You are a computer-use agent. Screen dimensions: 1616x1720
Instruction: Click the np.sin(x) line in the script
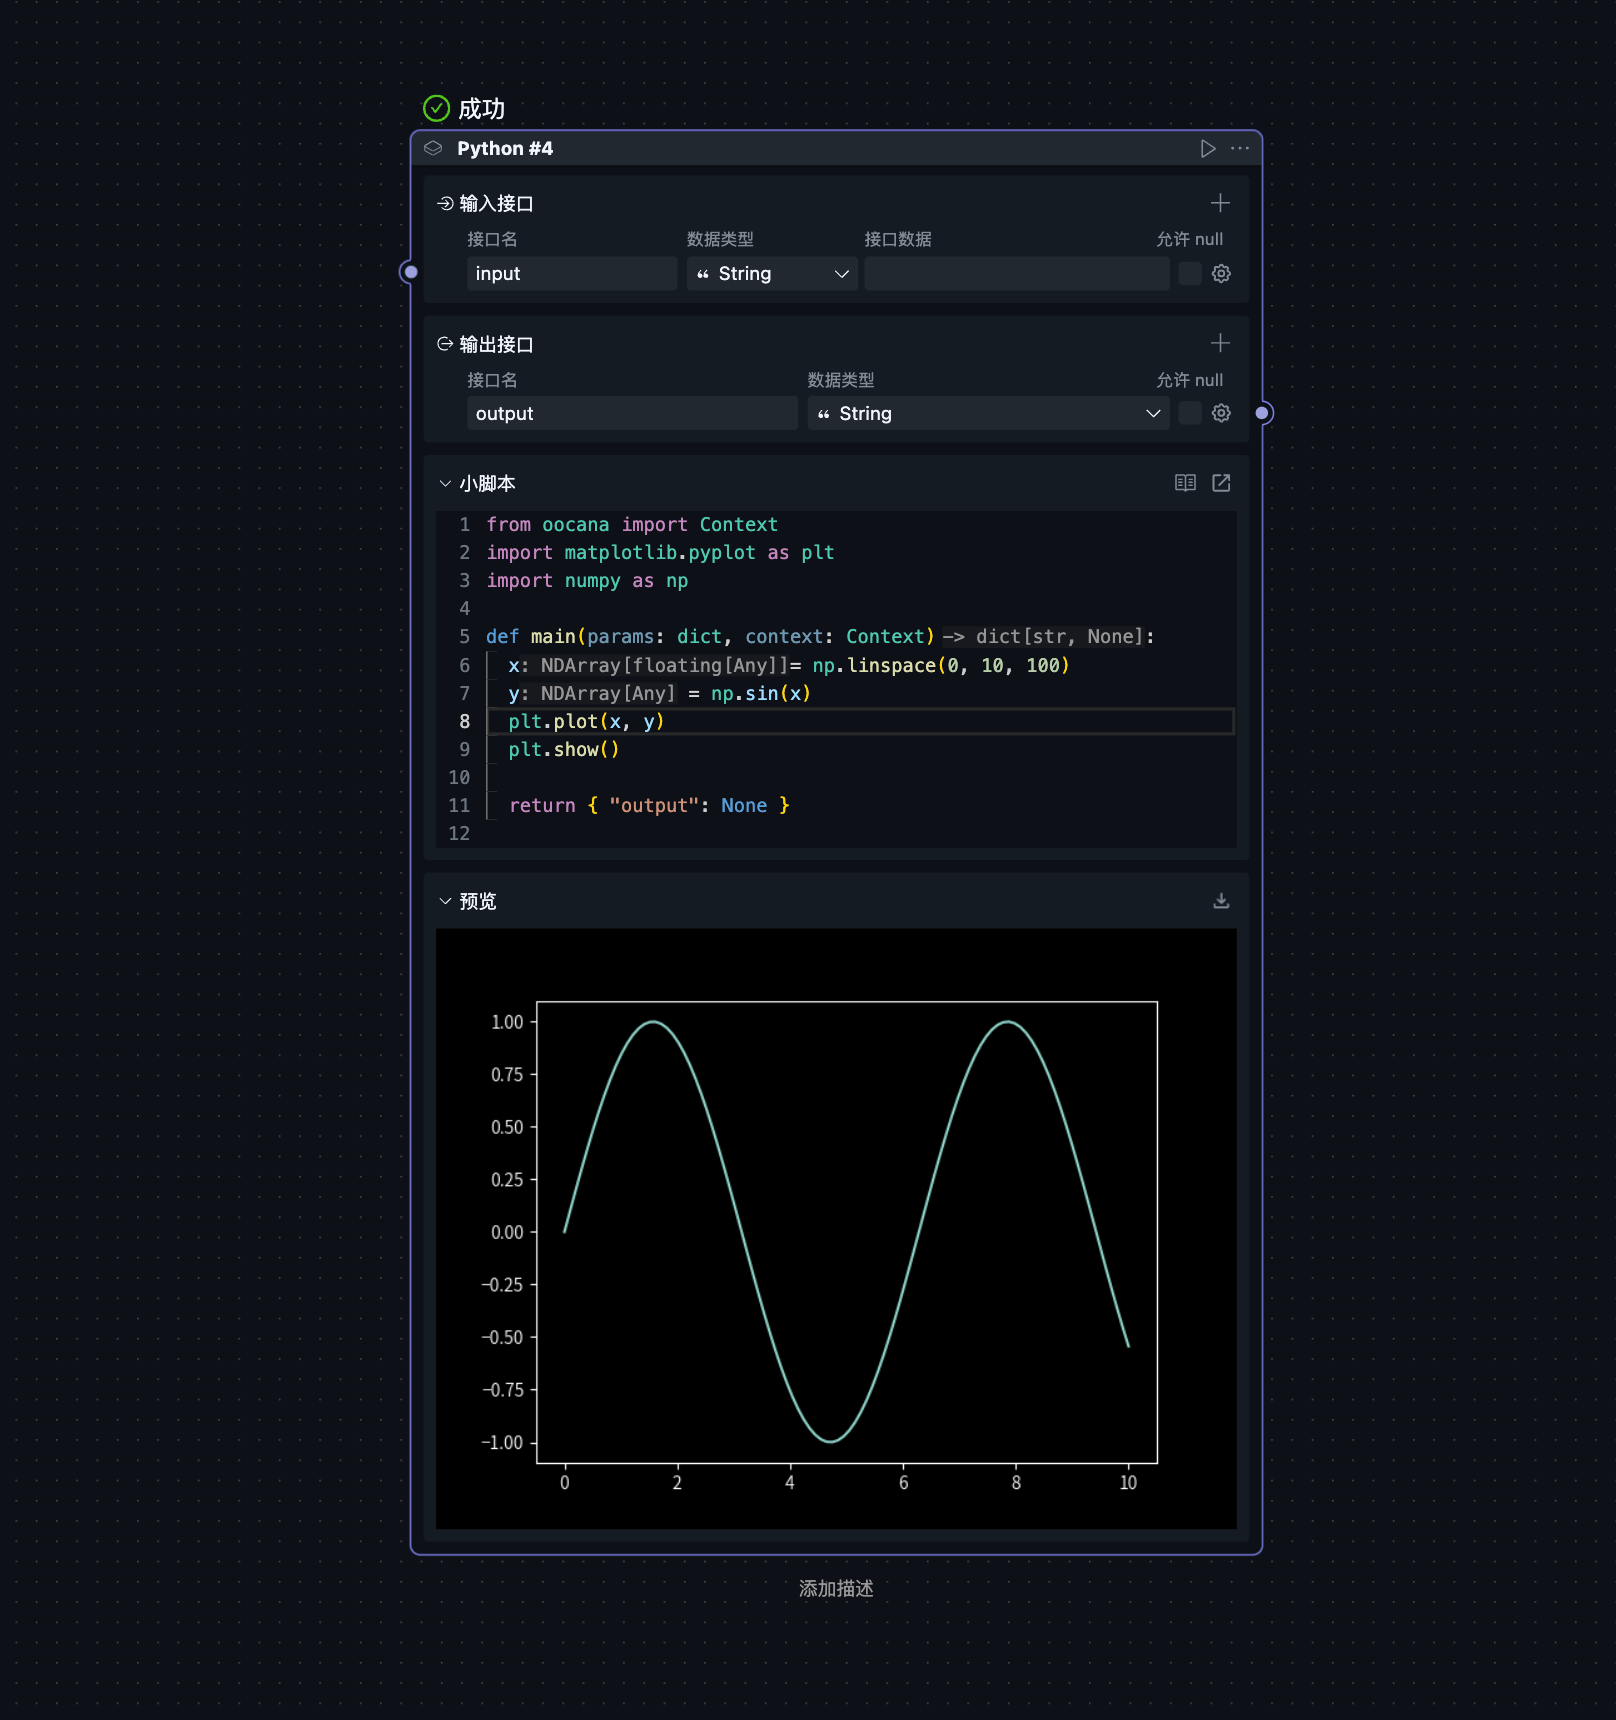(659, 693)
